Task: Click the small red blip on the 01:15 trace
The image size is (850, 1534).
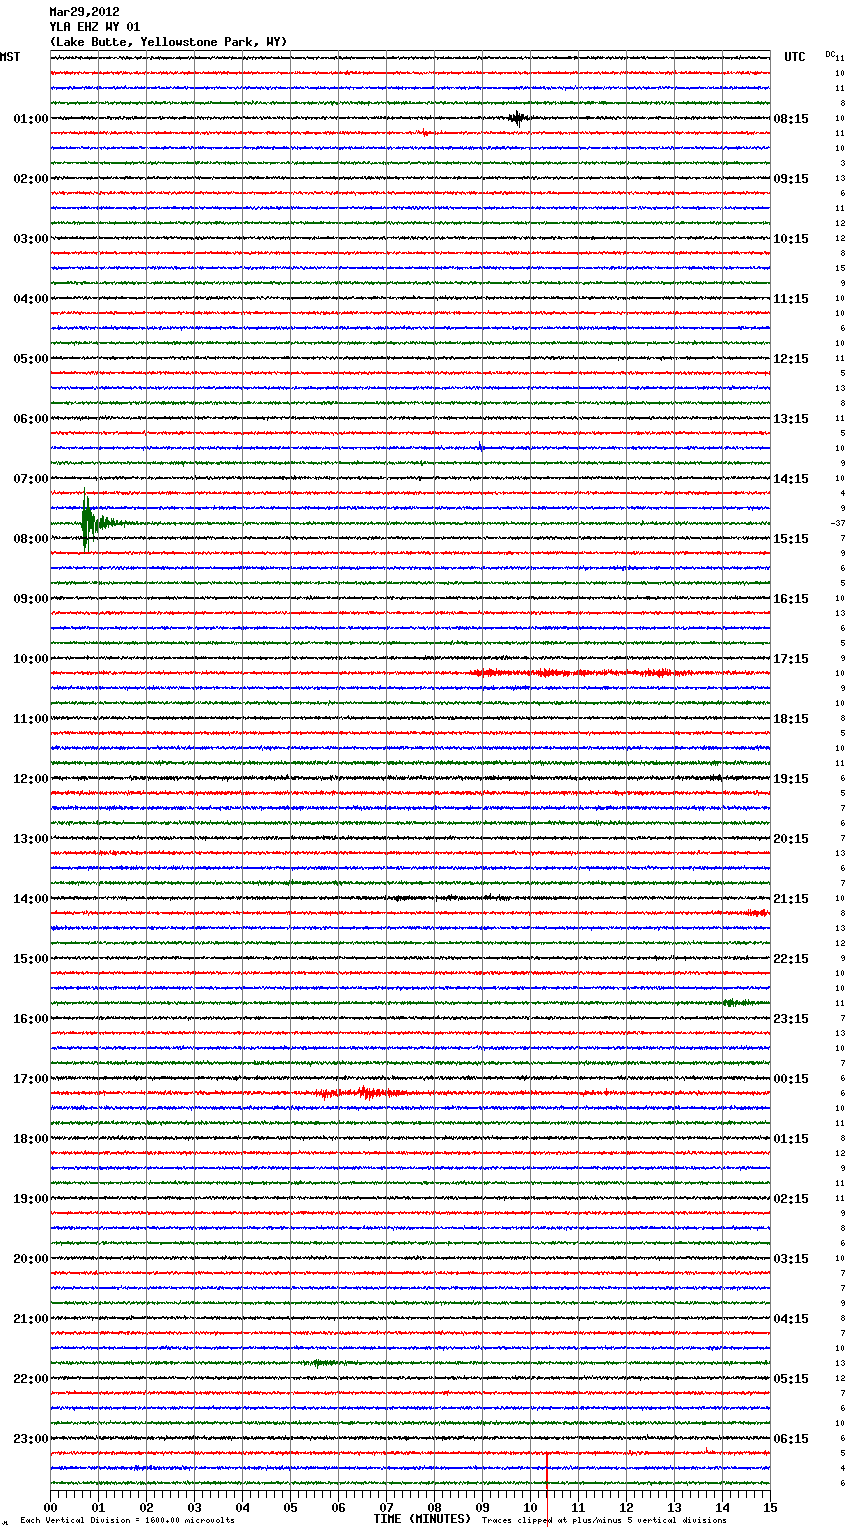Action: click(425, 133)
